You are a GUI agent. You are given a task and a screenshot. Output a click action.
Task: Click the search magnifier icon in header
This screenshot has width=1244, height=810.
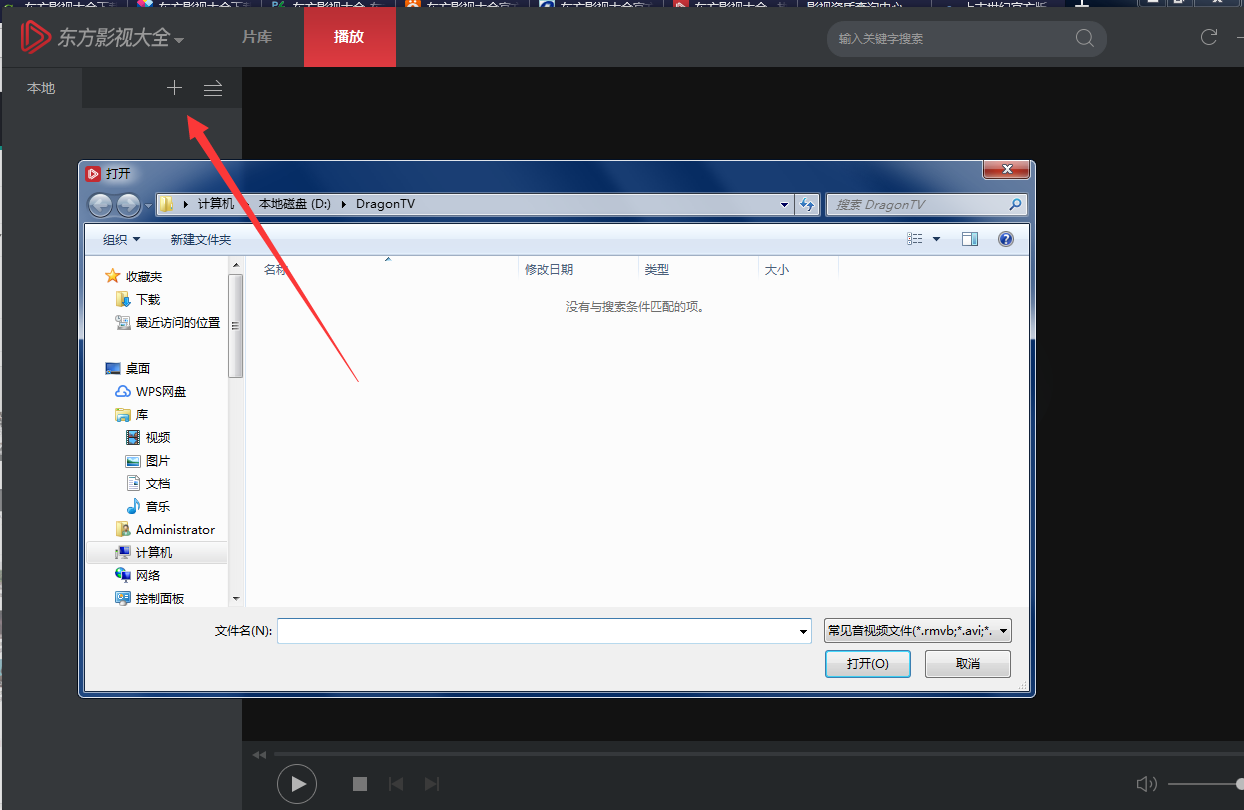tap(1084, 39)
